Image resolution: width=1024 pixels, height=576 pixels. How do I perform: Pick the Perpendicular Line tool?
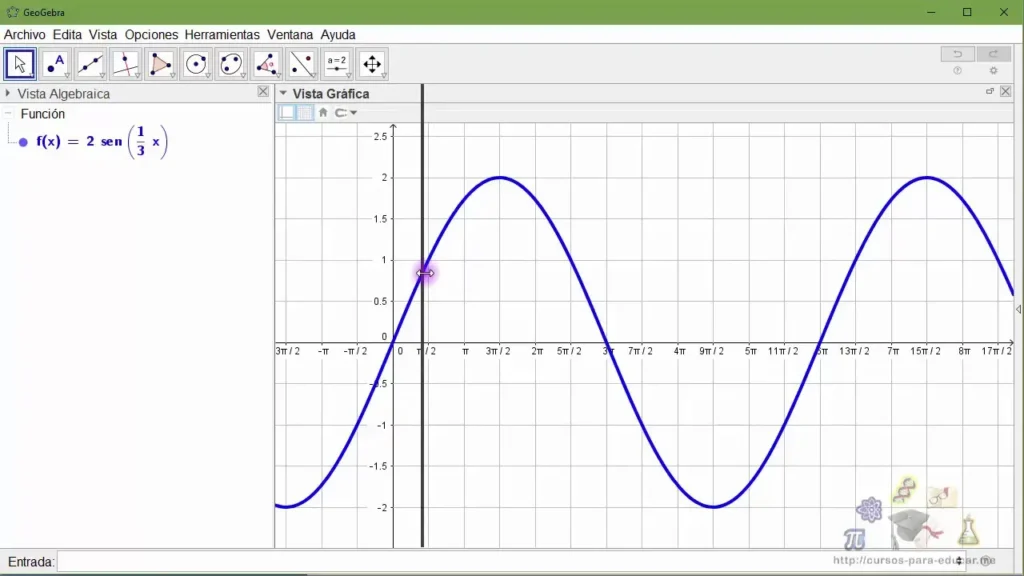point(126,64)
